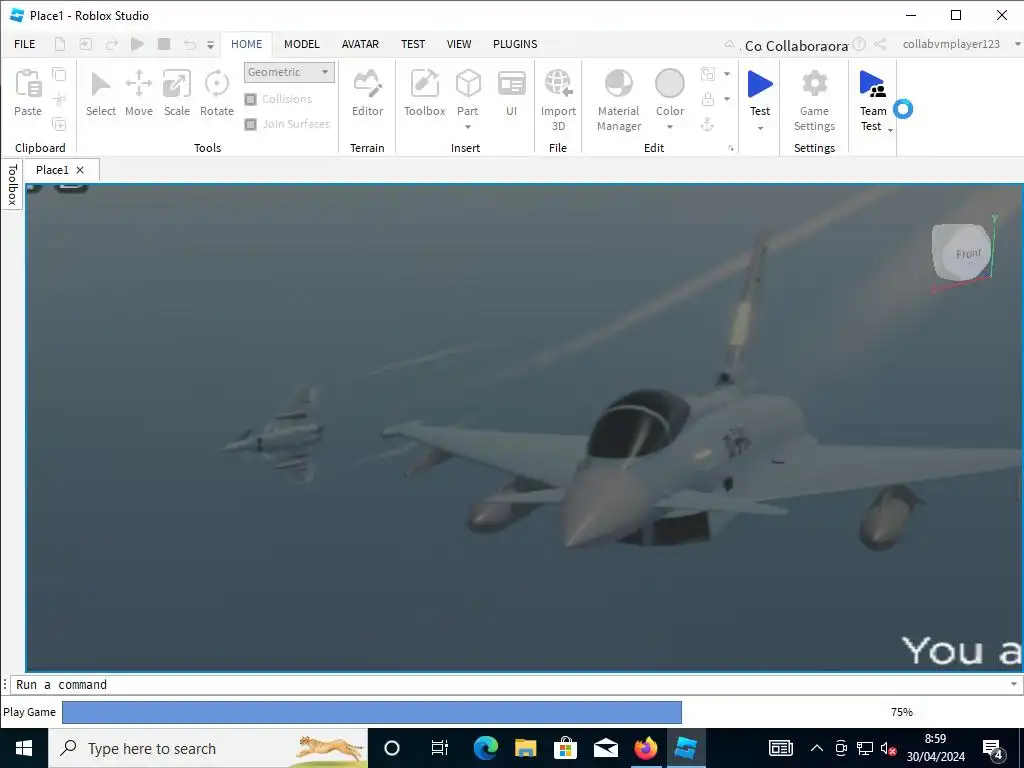Open Firefox from taskbar

point(646,748)
